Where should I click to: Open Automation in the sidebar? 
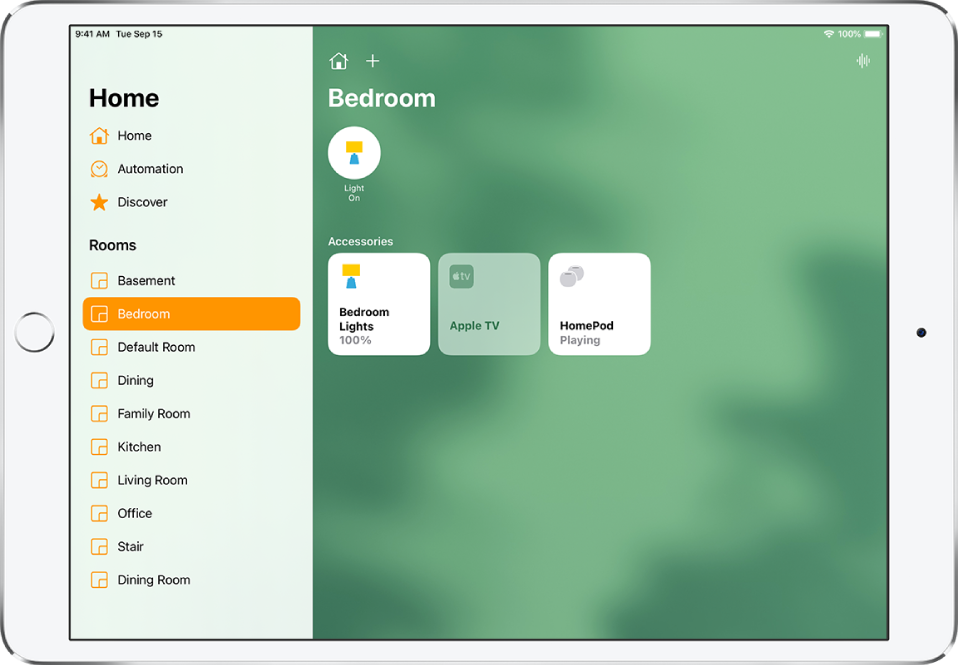click(x=191, y=169)
